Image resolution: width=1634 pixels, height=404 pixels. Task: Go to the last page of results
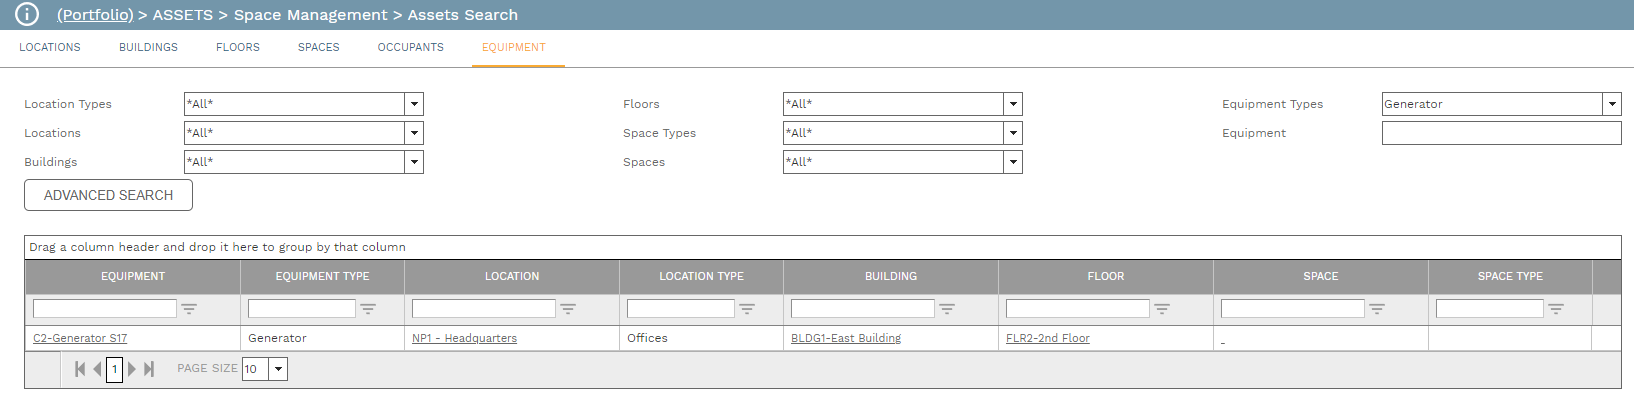(149, 369)
